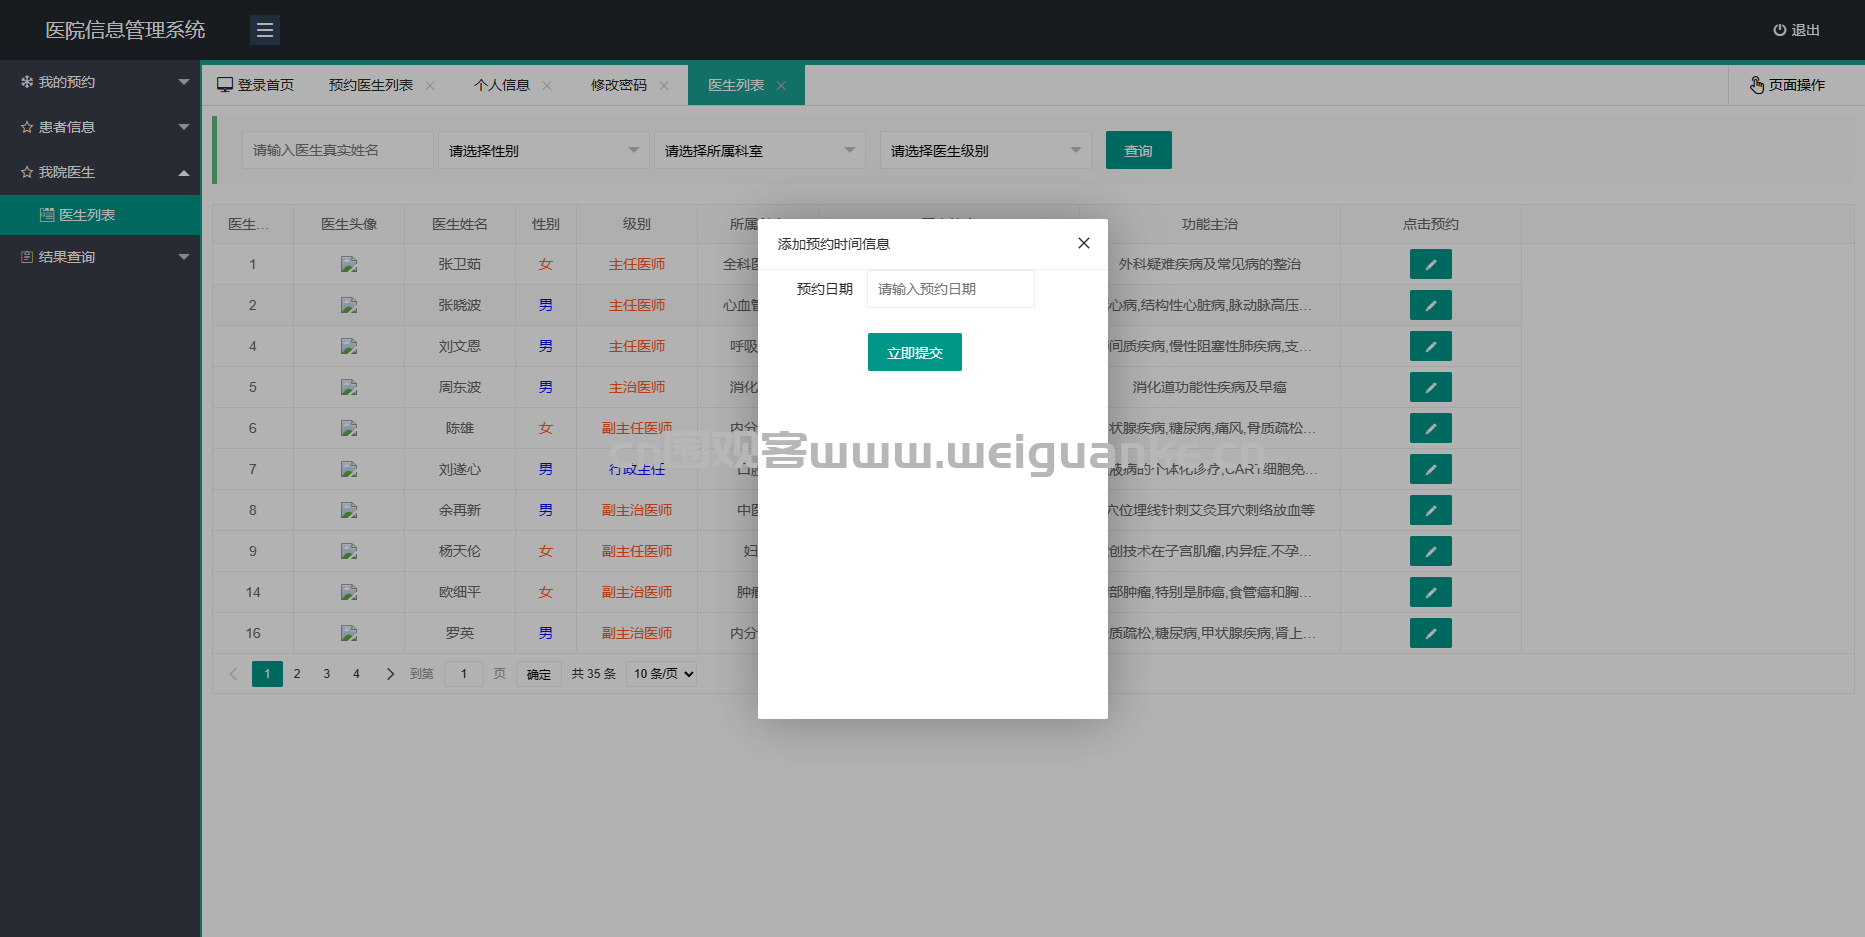Screen dimensions: 1865x937
Task: Switch to the 登录首页 tab
Action: pyautogui.click(x=256, y=85)
